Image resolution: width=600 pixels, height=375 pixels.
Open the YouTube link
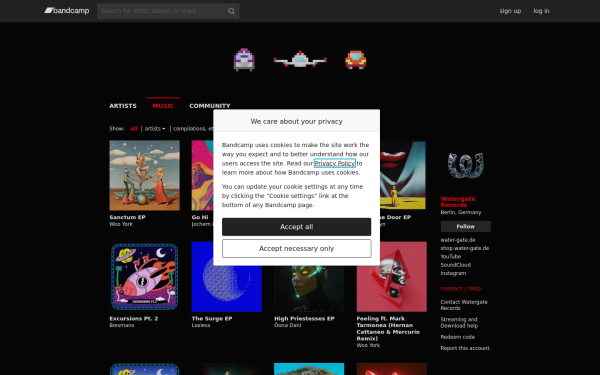(x=451, y=256)
